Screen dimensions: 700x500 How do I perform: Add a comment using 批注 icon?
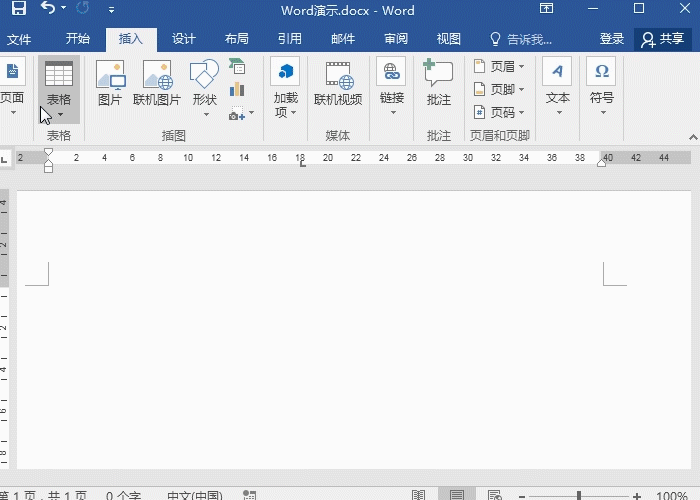pos(438,83)
